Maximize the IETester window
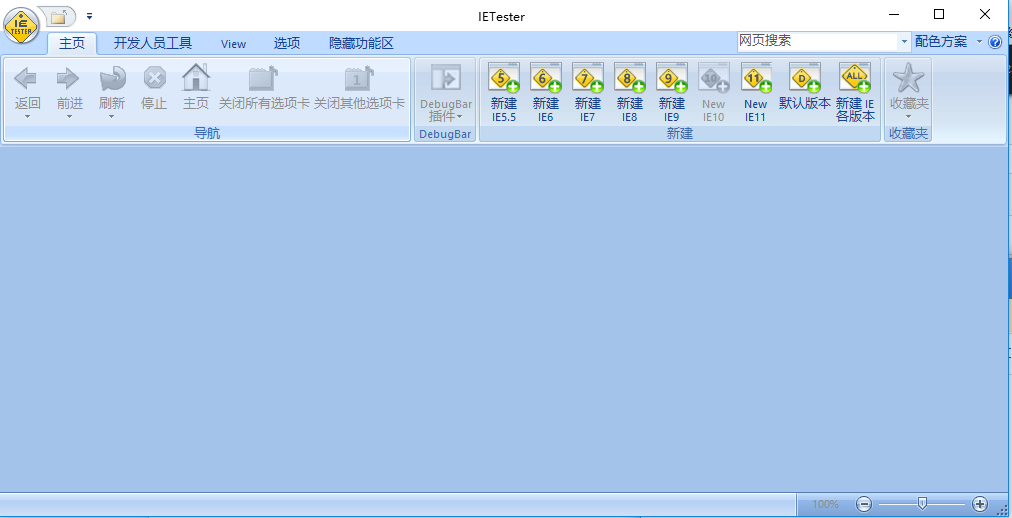Viewport: 1012px width, 518px height. pyautogui.click(x=939, y=14)
